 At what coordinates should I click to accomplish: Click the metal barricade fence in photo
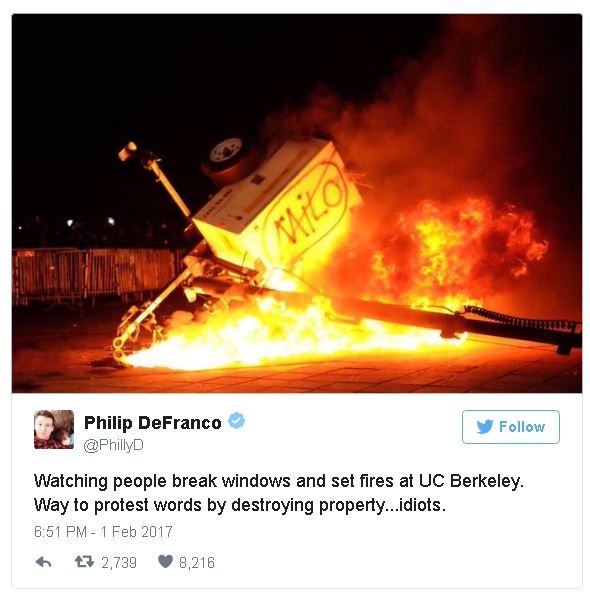(95, 273)
